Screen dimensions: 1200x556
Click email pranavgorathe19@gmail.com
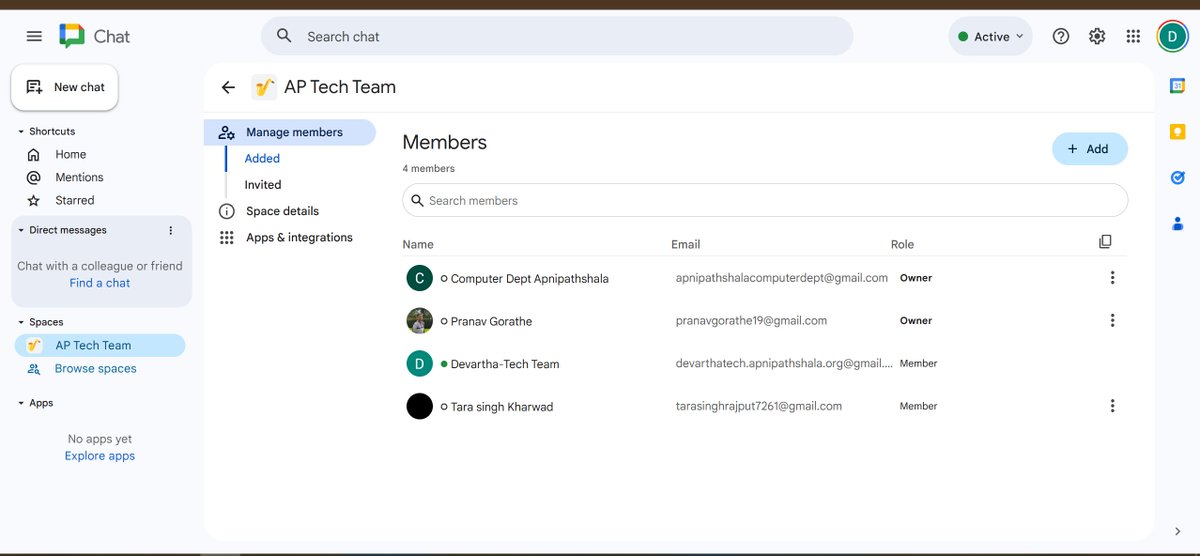[751, 321]
